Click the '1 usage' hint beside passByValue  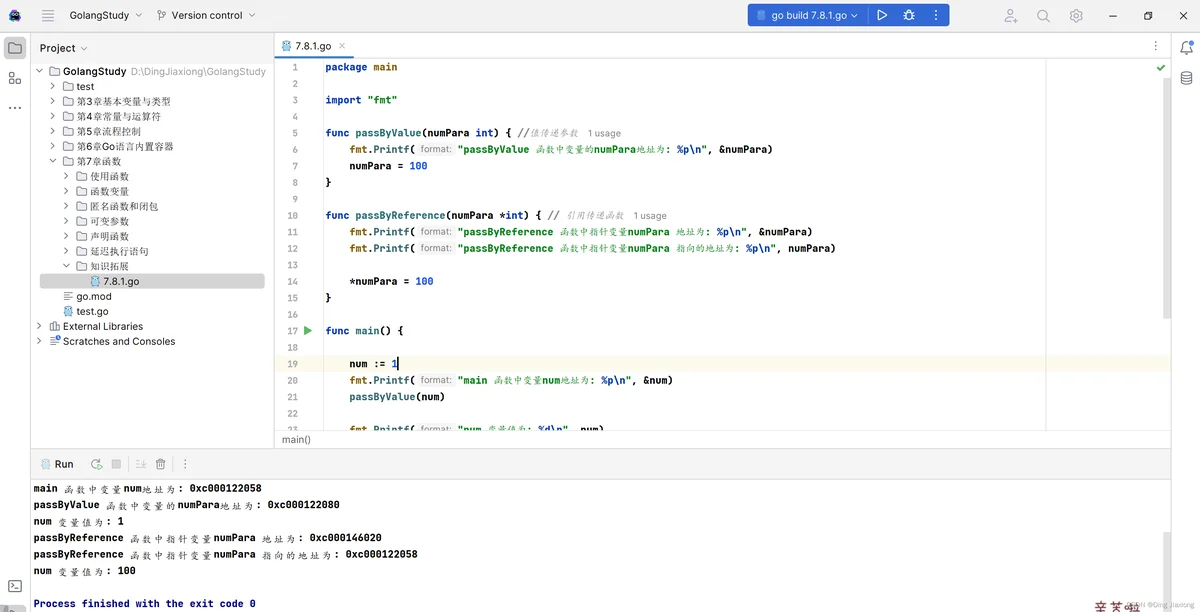pyautogui.click(x=604, y=133)
